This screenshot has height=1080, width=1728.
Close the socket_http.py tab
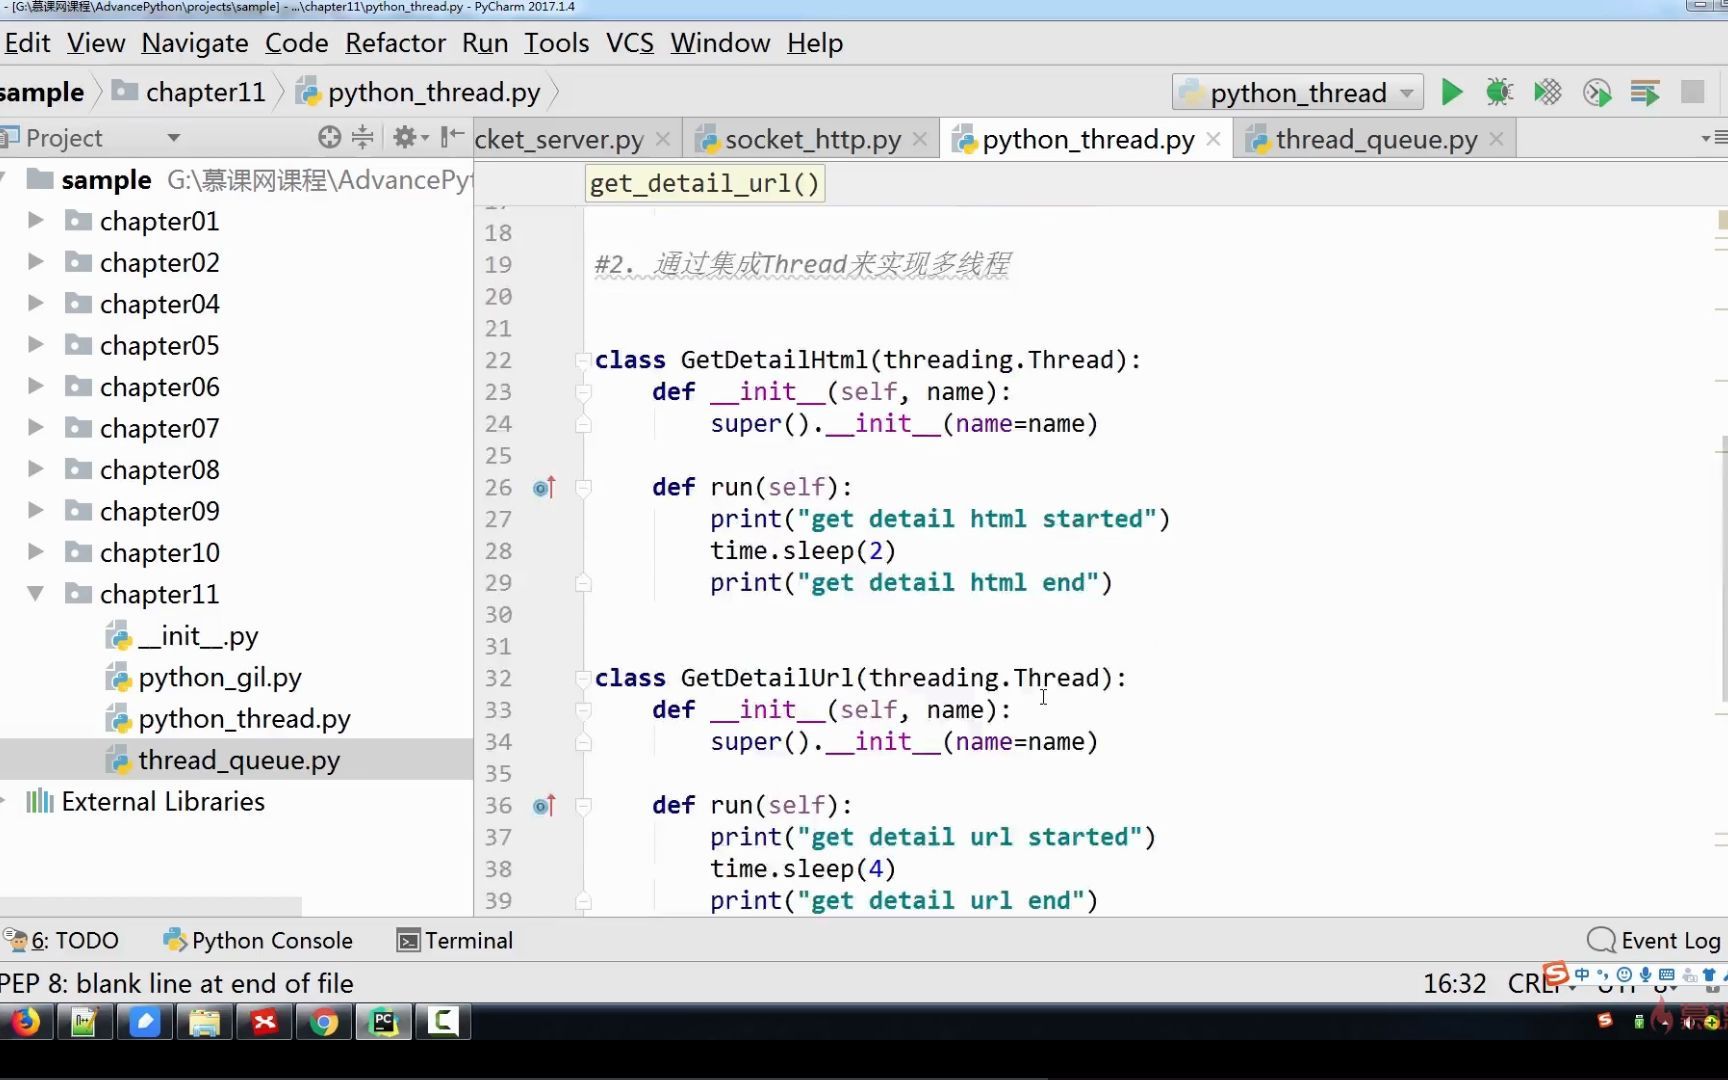920,139
